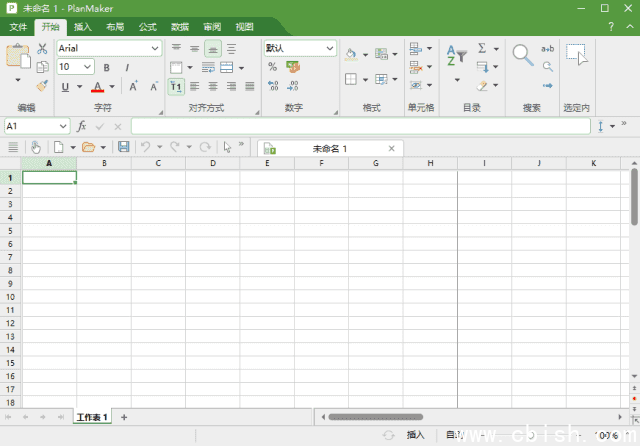Screen dimensions: 640x446
Task: Open font color dropdown arrow
Action: (112, 87)
